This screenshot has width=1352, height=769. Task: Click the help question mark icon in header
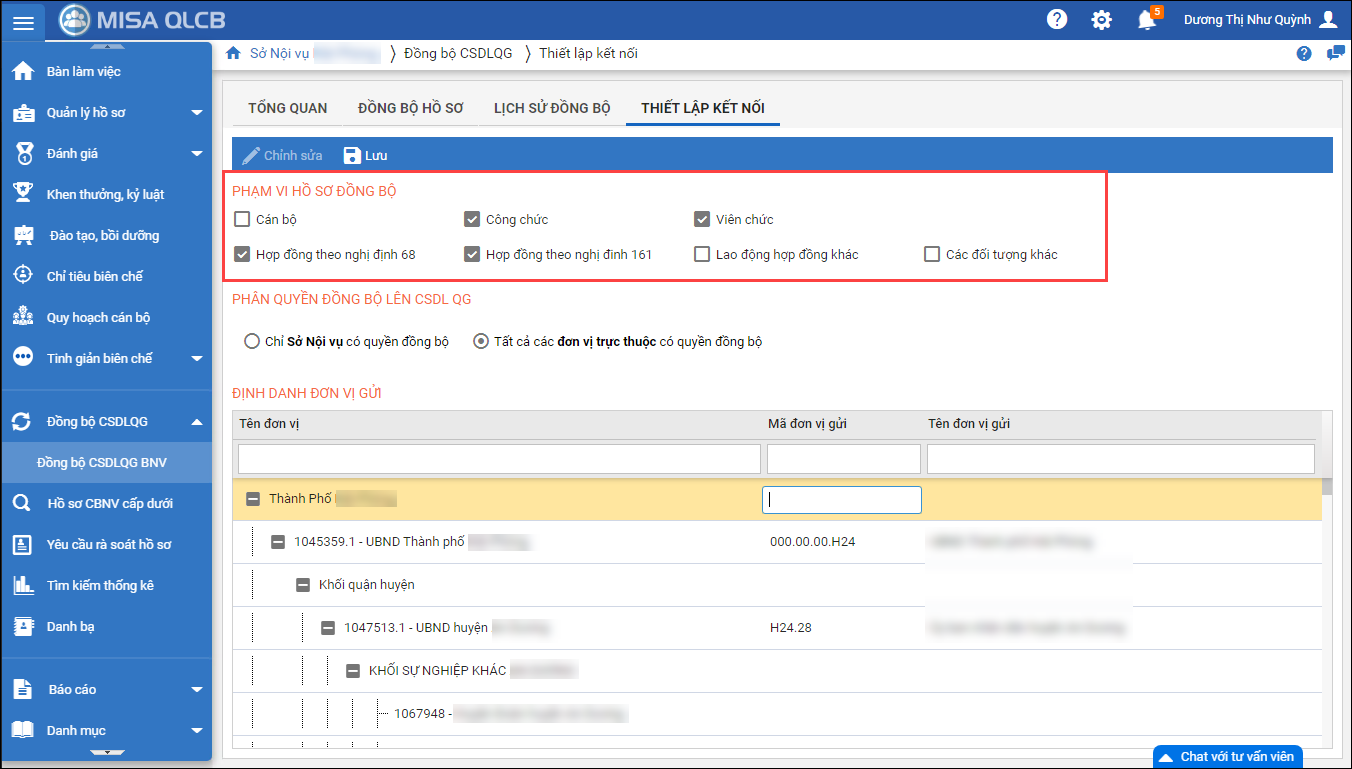coord(1056,20)
